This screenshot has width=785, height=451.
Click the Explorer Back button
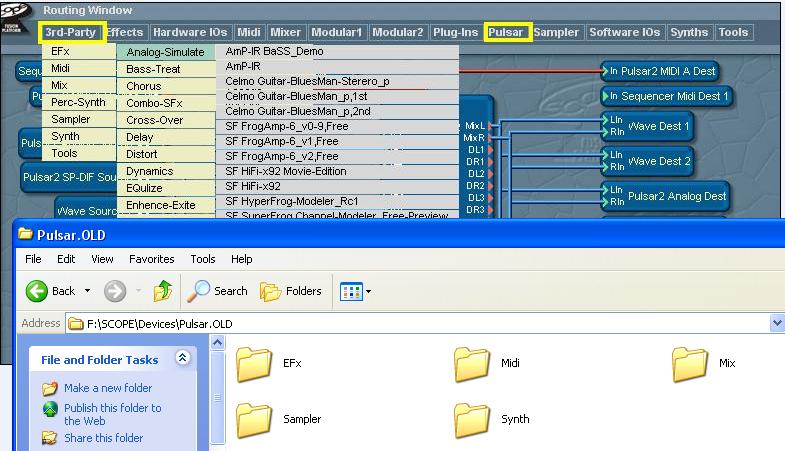click(x=50, y=291)
